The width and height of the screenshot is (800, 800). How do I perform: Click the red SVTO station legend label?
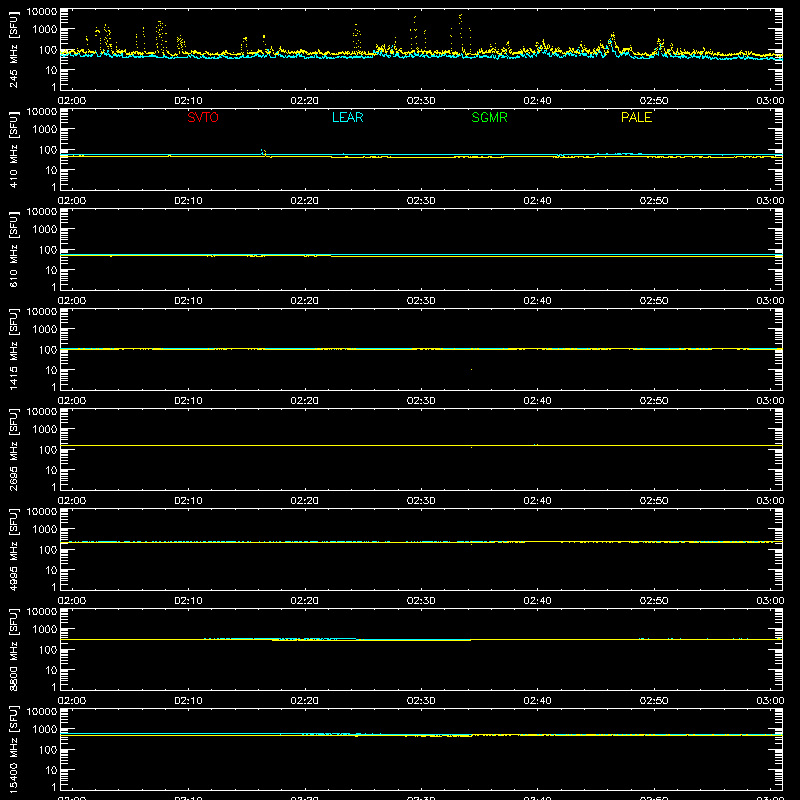(203, 117)
